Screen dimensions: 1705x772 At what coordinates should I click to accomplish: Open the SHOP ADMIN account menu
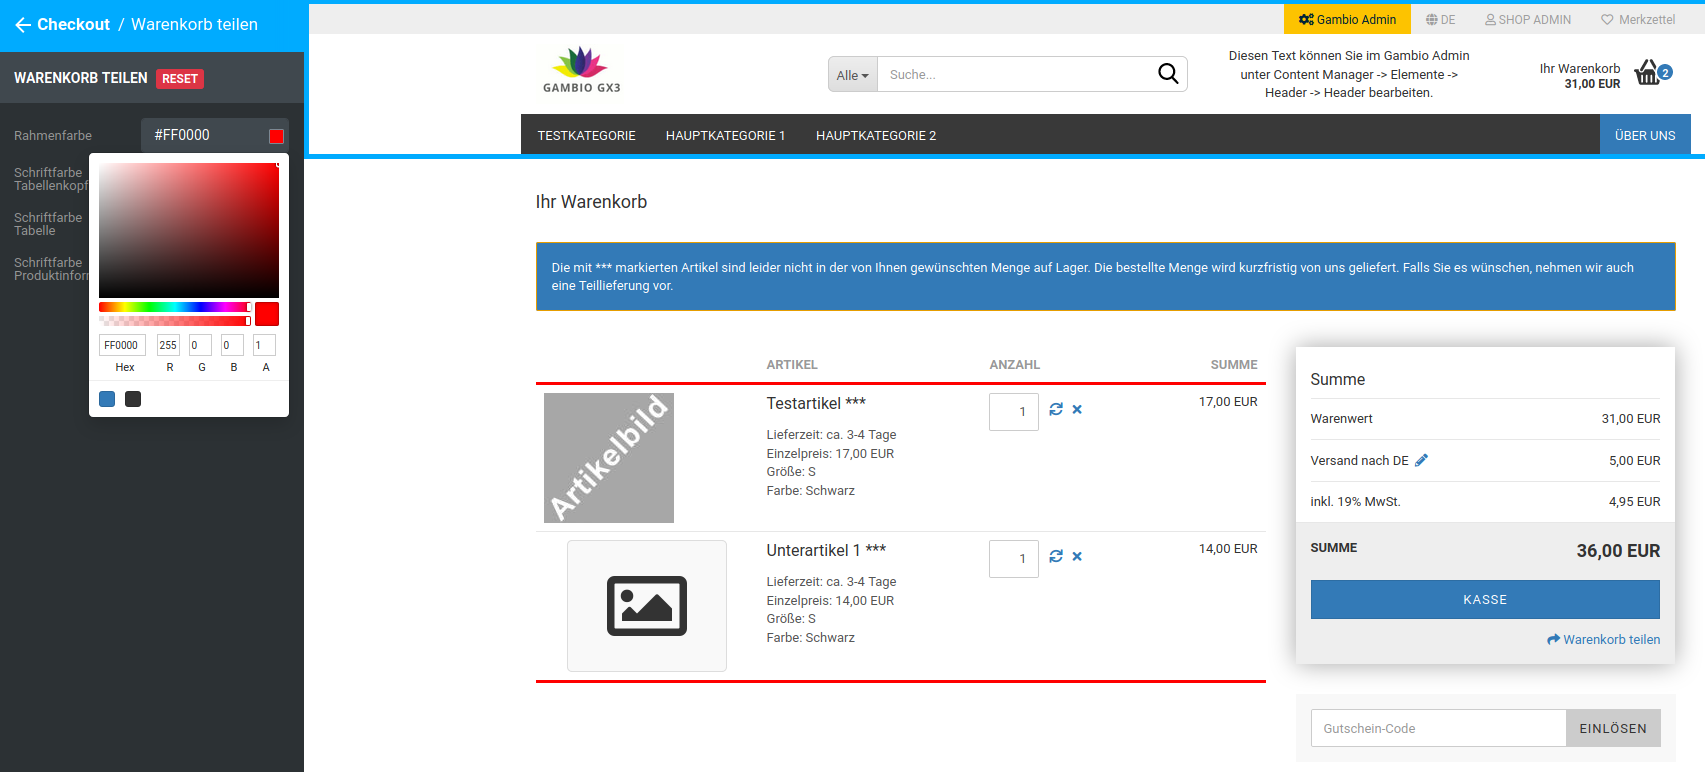(x=1527, y=19)
